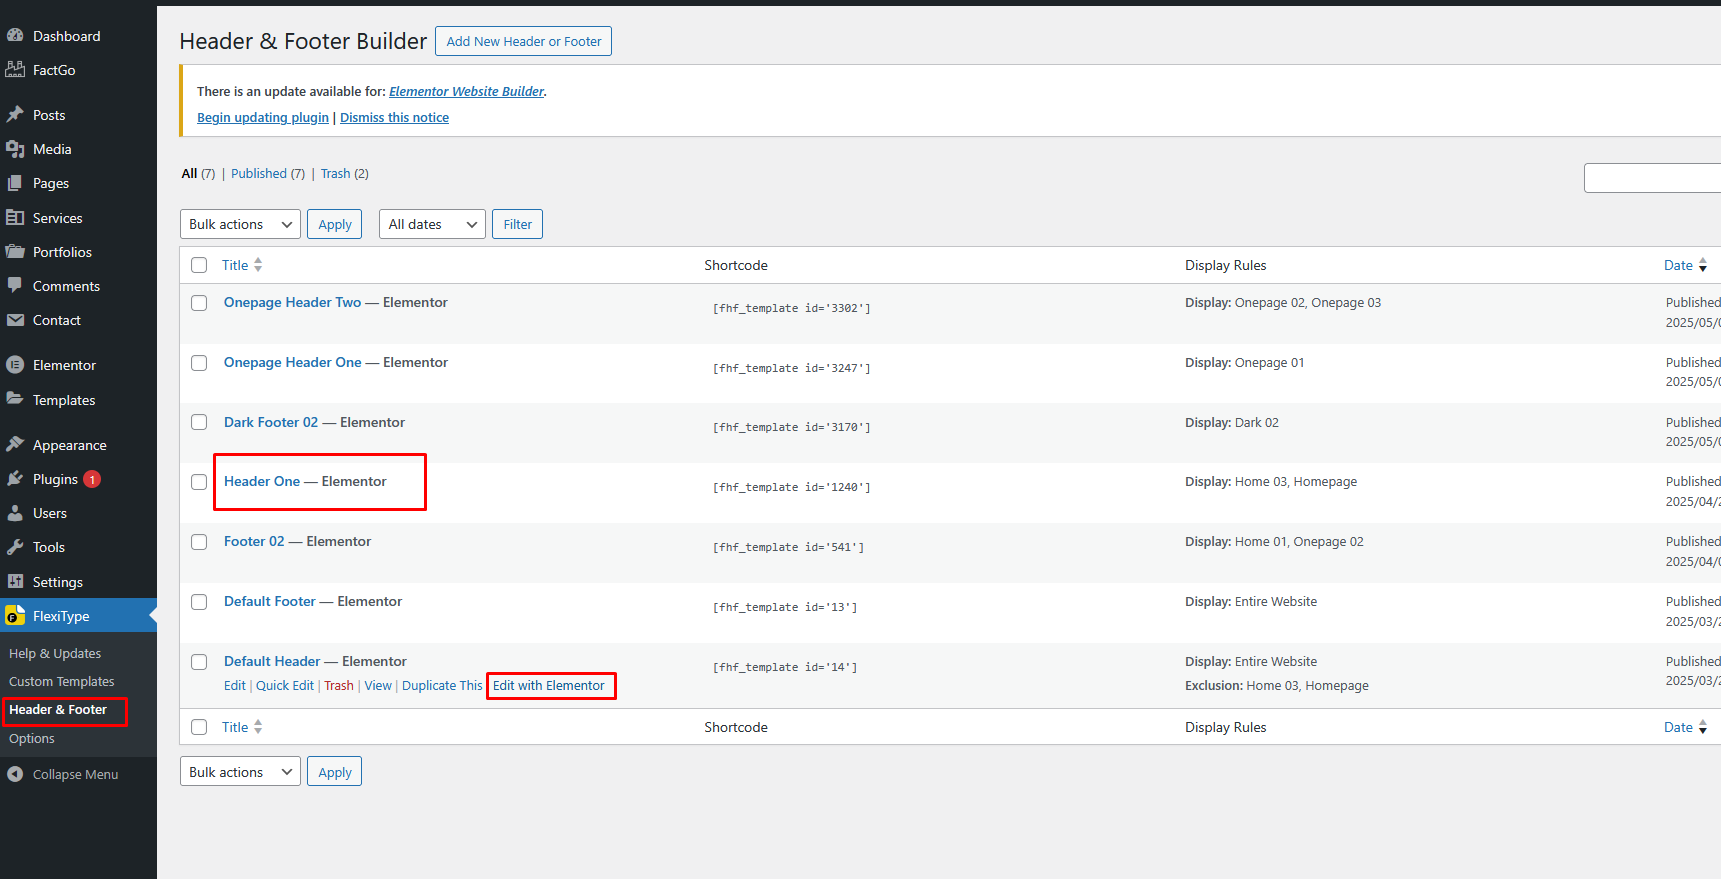Switch to Trash (2) filter view

[x=344, y=173]
